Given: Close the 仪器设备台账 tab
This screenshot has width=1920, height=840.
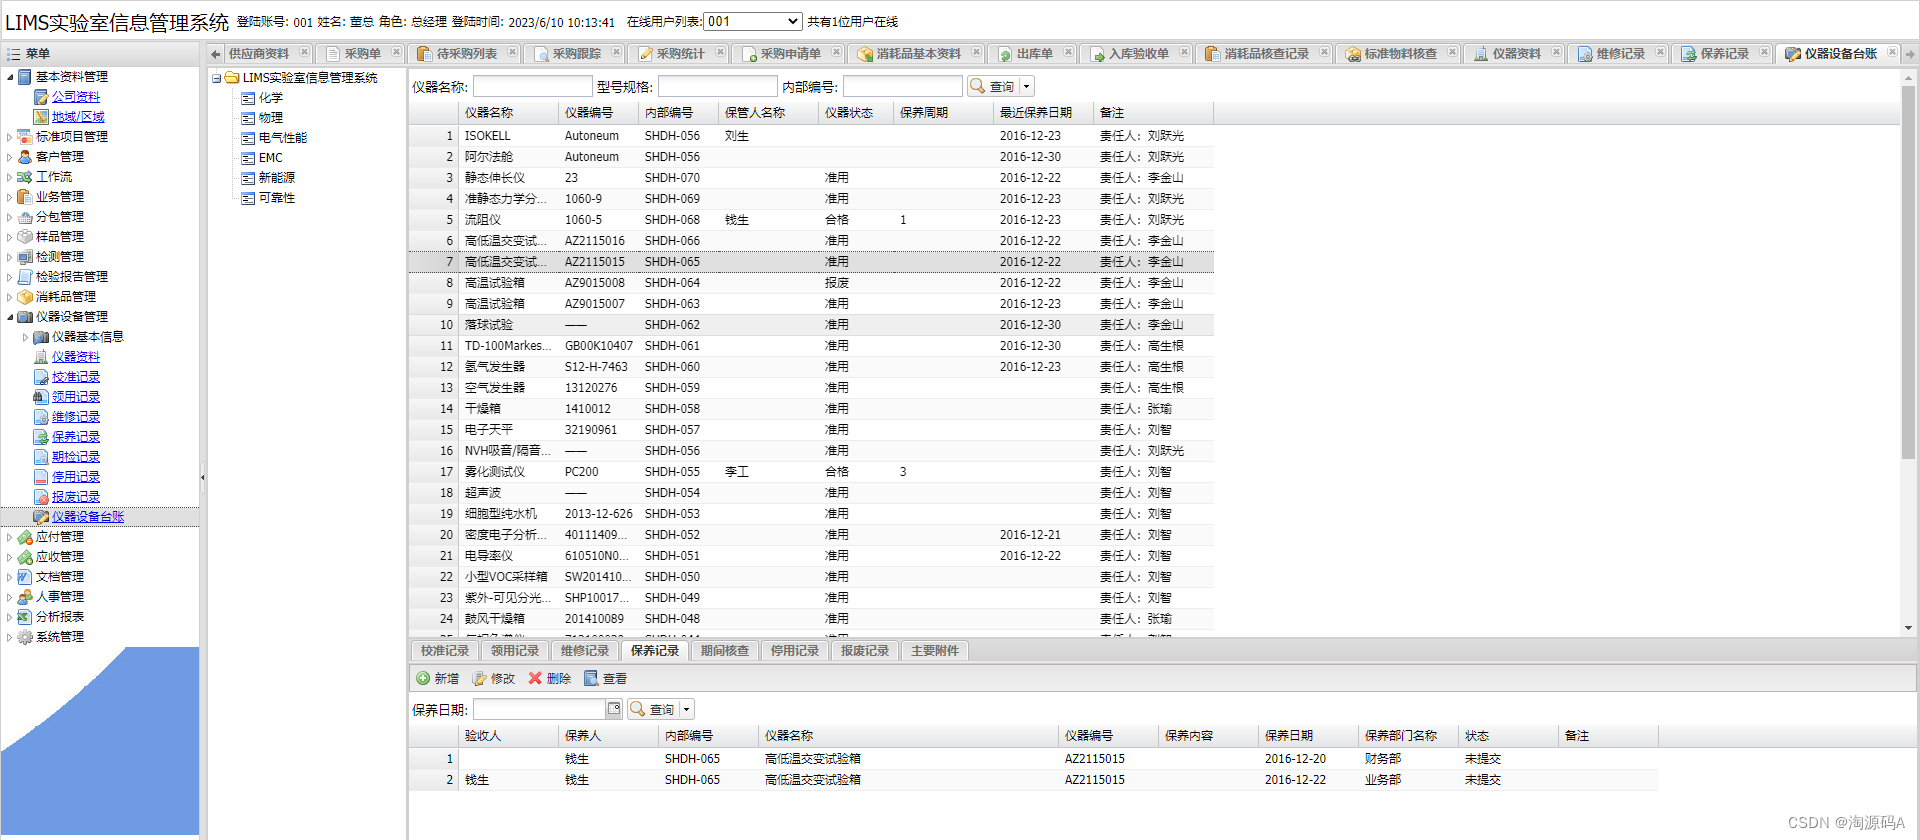Looking at the screenshot, I should point(1892,52).
